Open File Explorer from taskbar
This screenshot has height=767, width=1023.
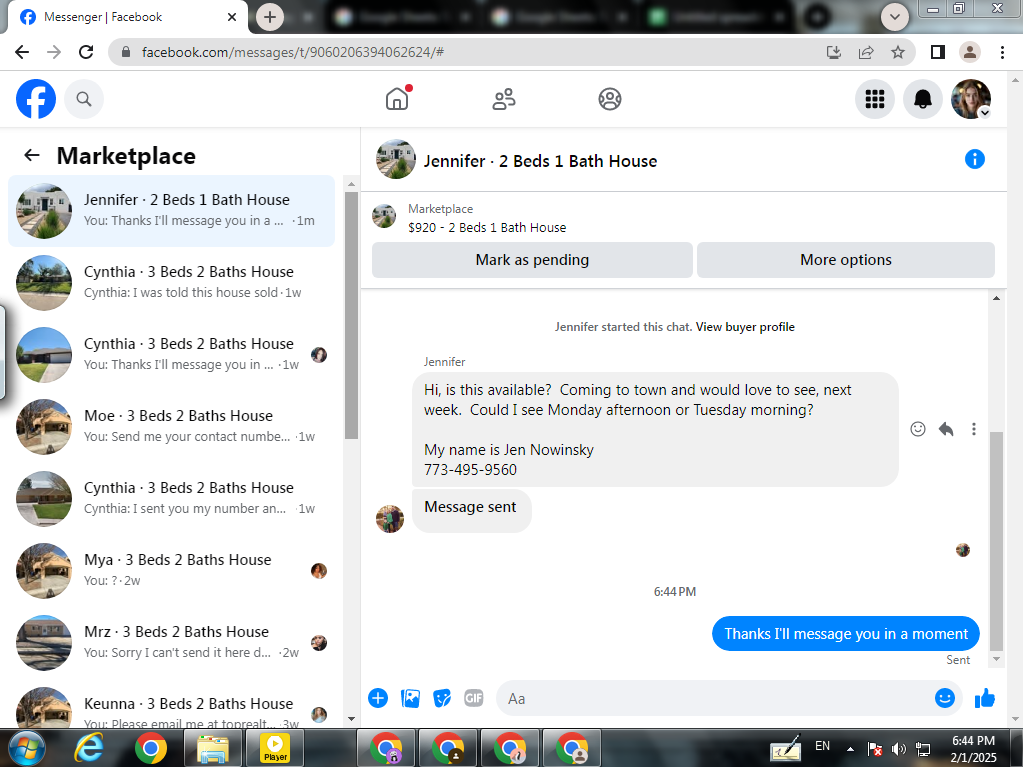click(213, 748)
